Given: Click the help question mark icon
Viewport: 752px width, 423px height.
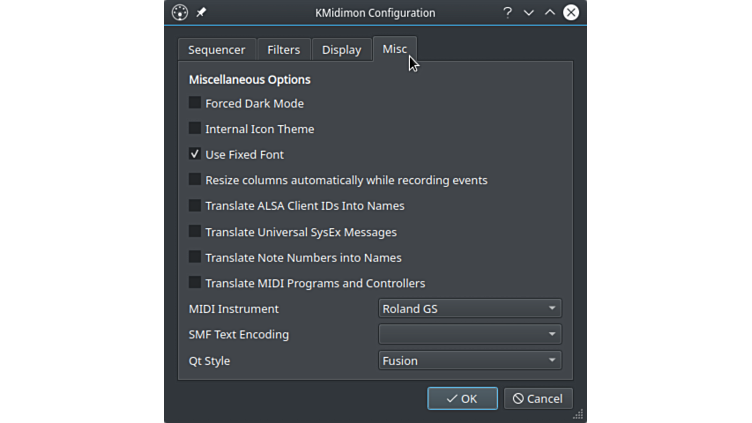Looking at the screenshot, I should (x=507, y=13).
